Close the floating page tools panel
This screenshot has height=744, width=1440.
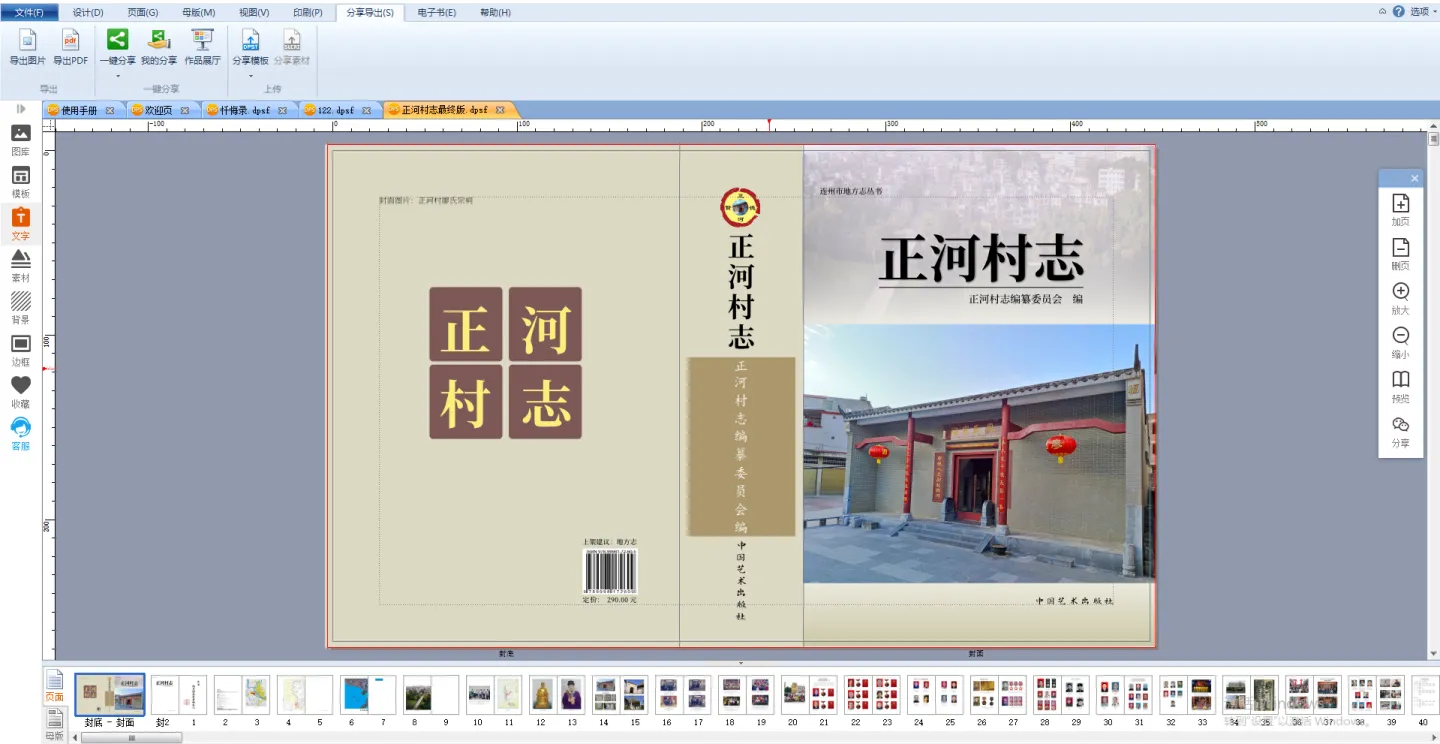(x=1414, y=178)
